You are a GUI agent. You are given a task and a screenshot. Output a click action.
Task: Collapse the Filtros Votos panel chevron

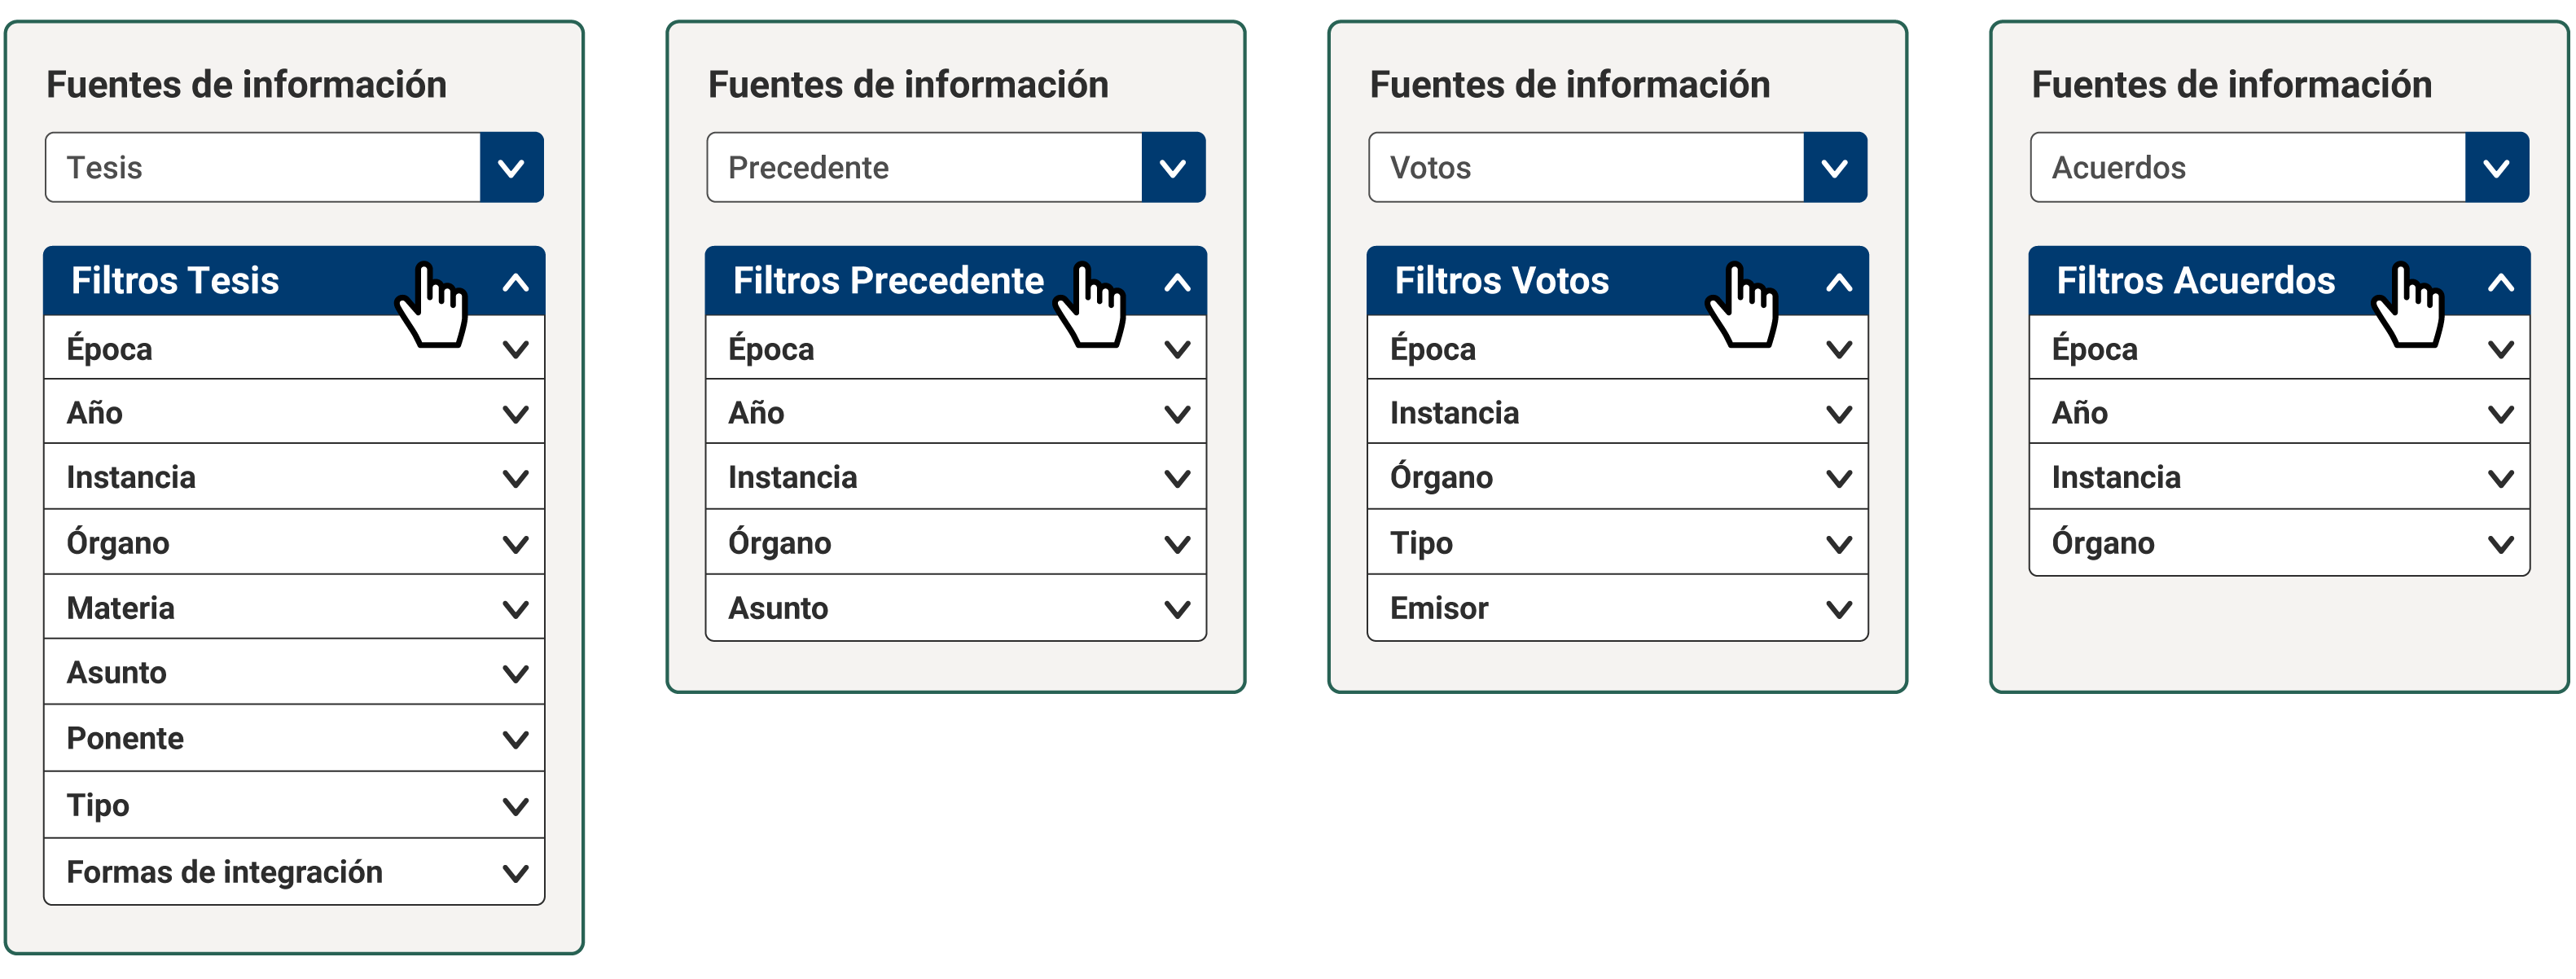coord(1839,282)
